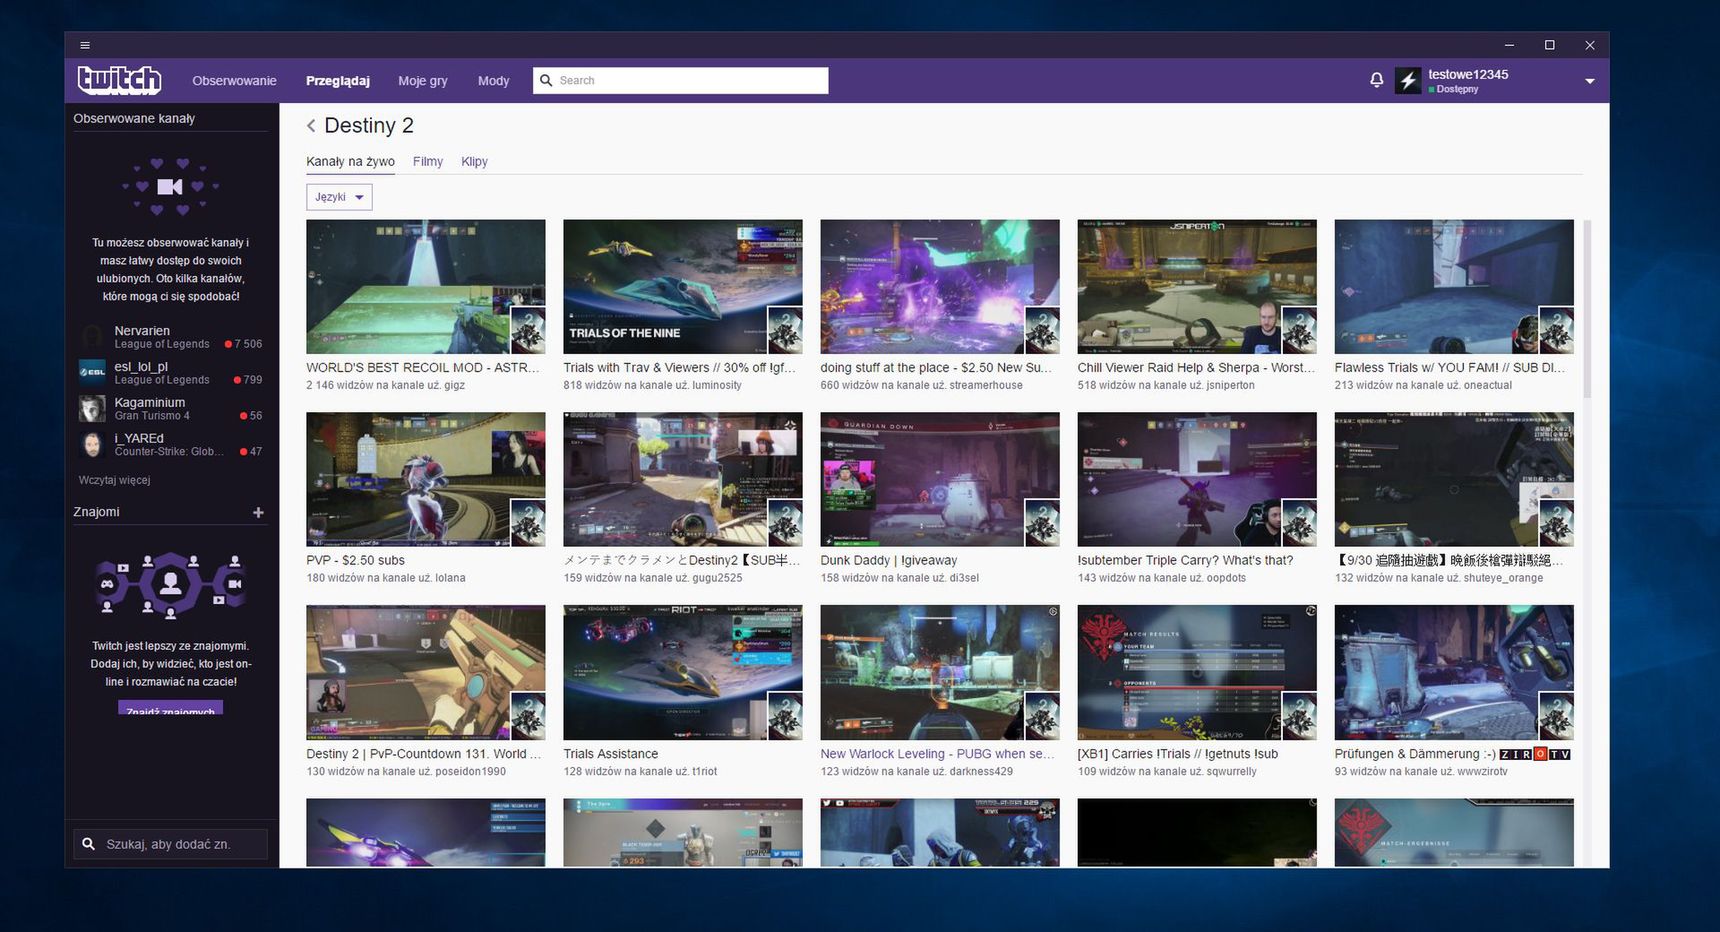Click Destiny 2 game icon on luminosity thumbnail
Viewport: 1720px width, 932px height.
pyautogui.click(x=785, y=330)
